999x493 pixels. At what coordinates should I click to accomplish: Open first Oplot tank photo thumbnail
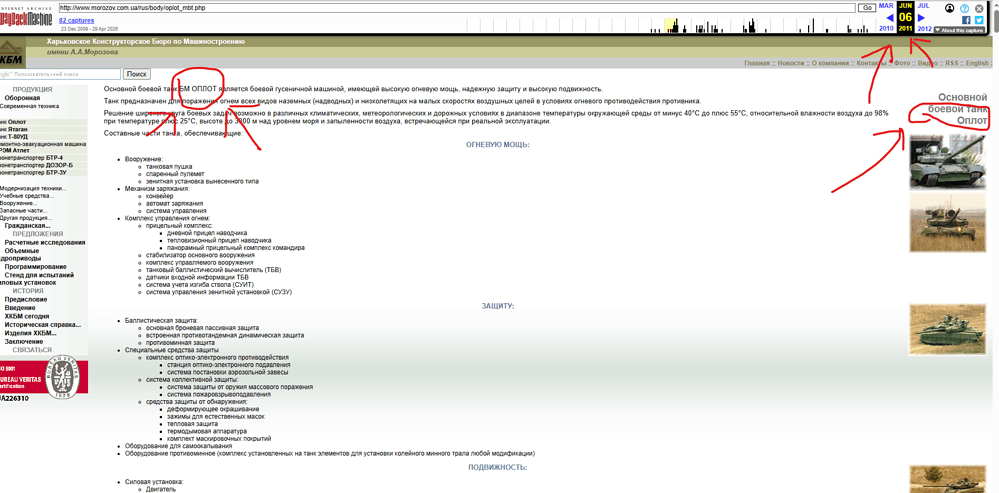click(x=947, y=162)
